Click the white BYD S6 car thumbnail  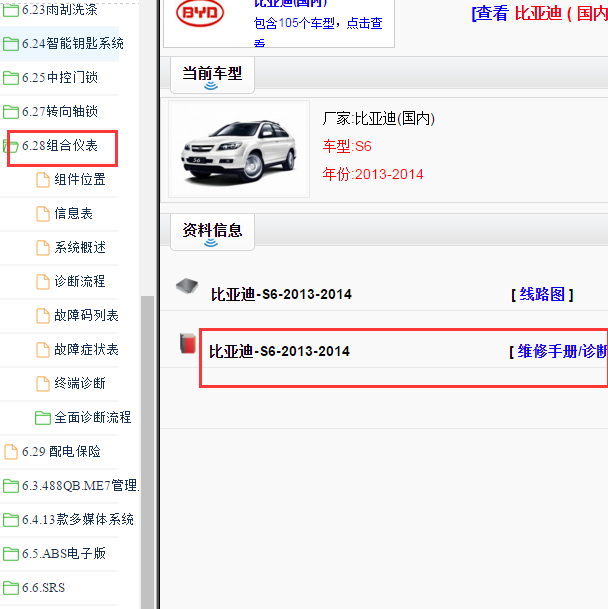coord(239,149)
